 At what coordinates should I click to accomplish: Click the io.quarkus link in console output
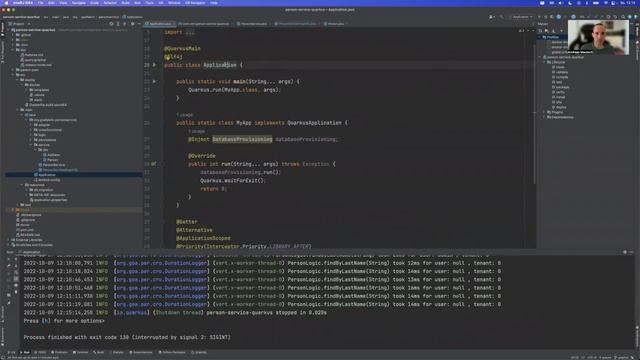[x=132, y=313]
